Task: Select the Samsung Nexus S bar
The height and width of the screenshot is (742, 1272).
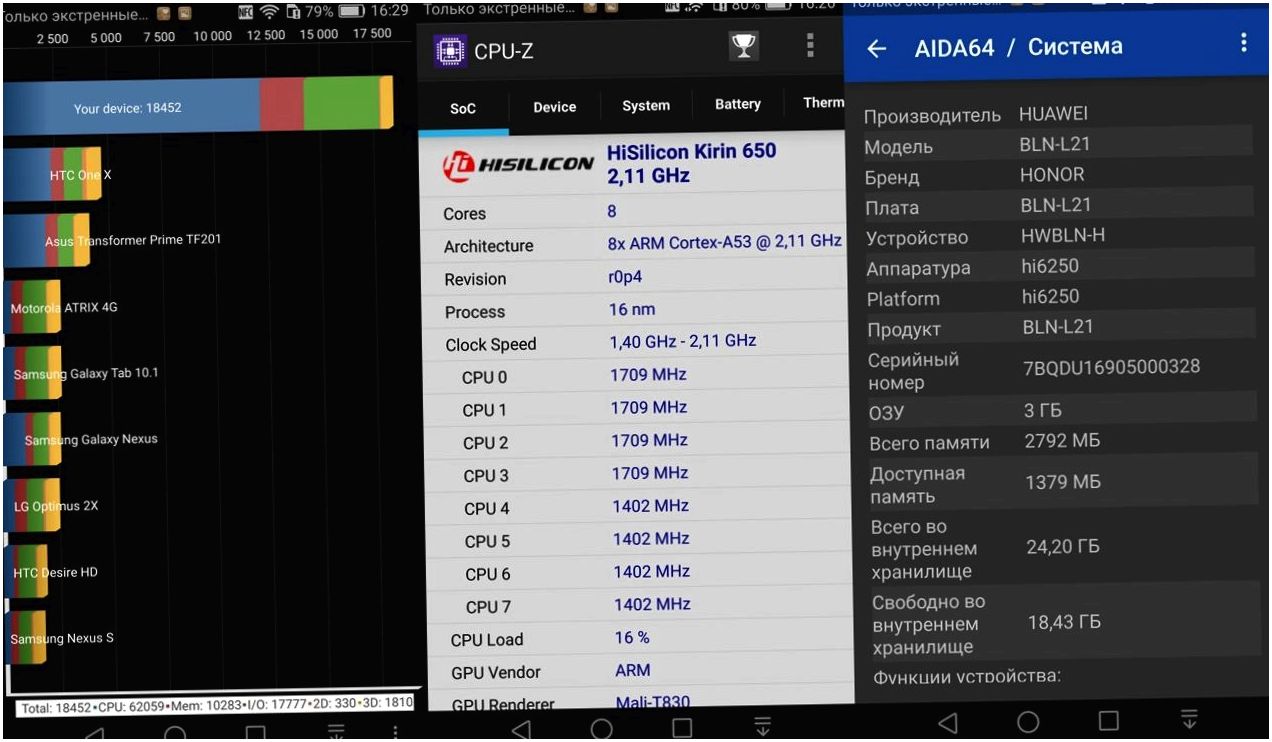Action: point(25,638)
